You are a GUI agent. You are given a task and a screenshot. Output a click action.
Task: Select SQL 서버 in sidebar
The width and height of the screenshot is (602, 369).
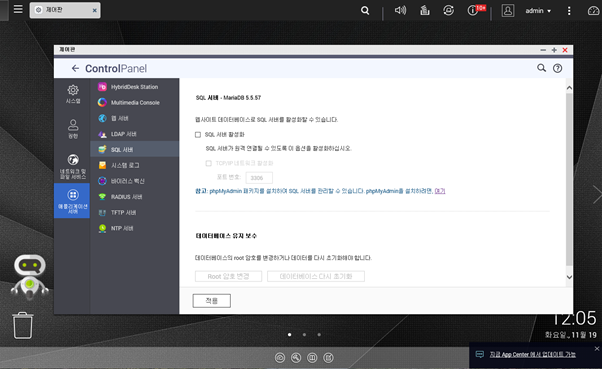(134, 149)
